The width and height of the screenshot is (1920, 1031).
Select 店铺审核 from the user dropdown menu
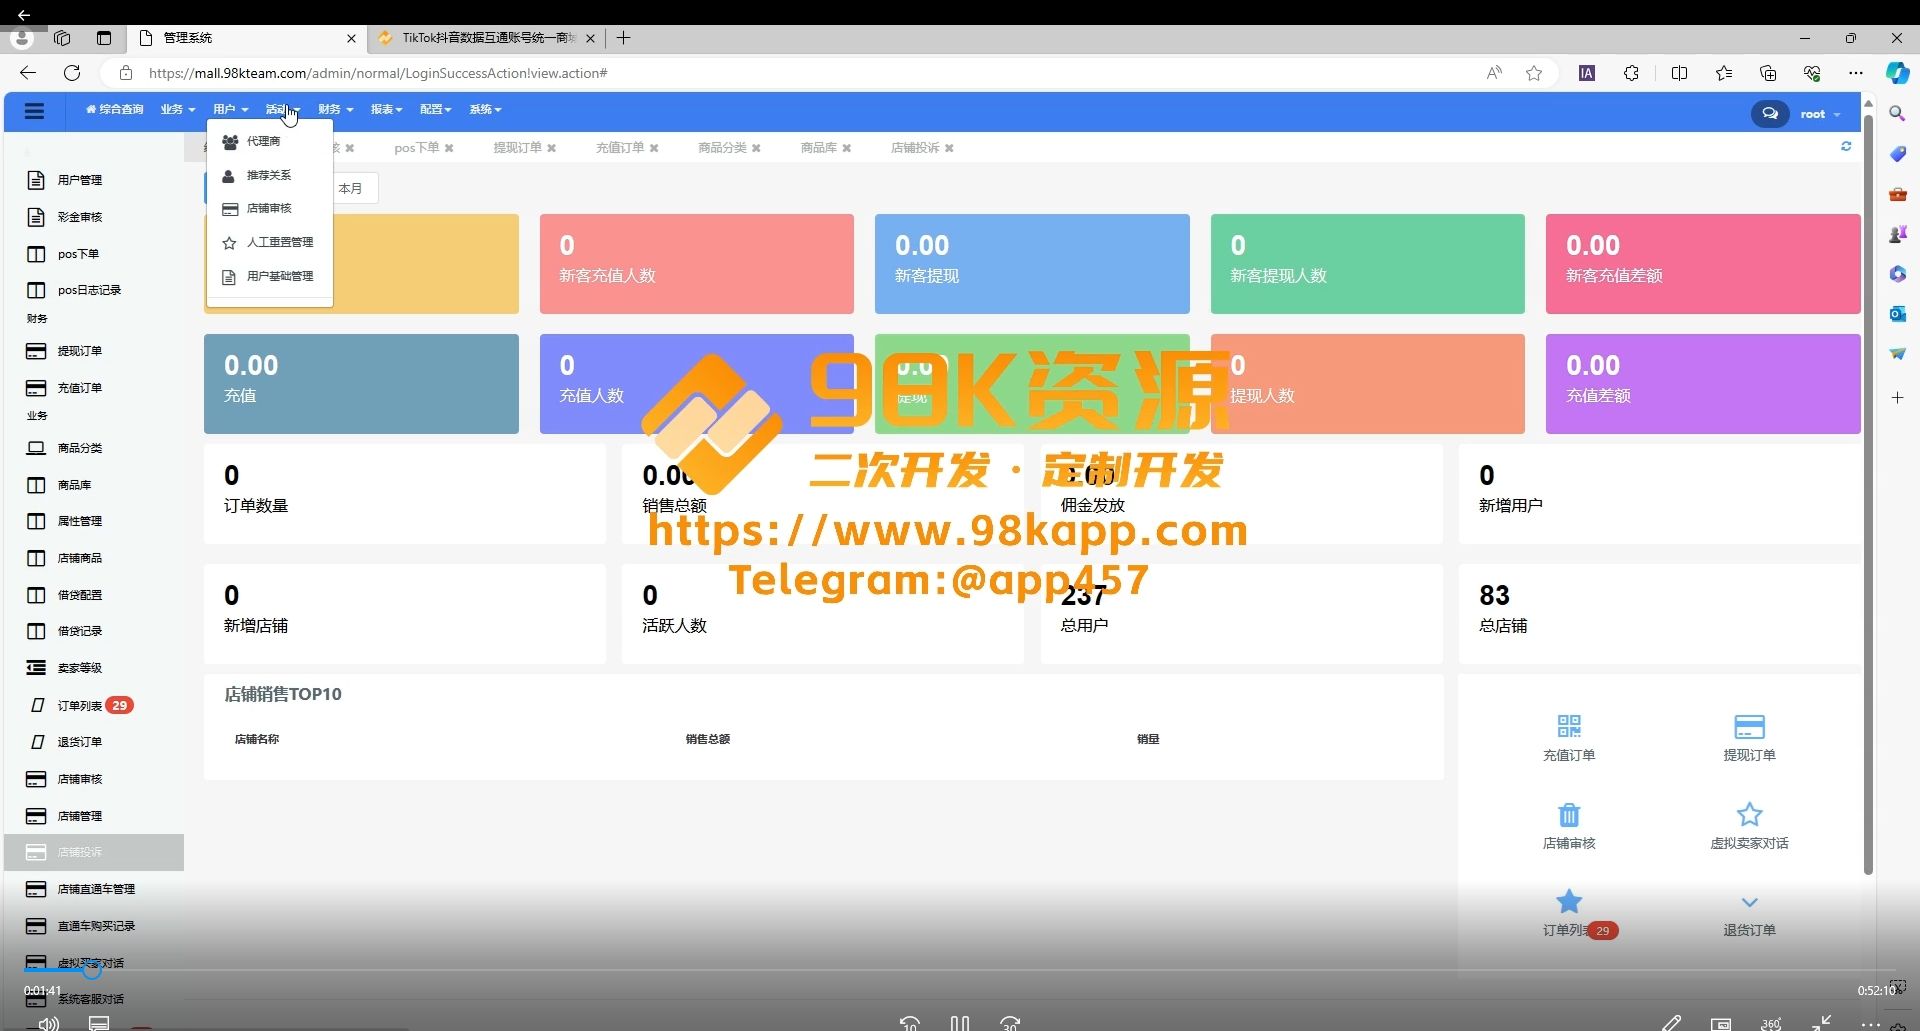point(269,209)
